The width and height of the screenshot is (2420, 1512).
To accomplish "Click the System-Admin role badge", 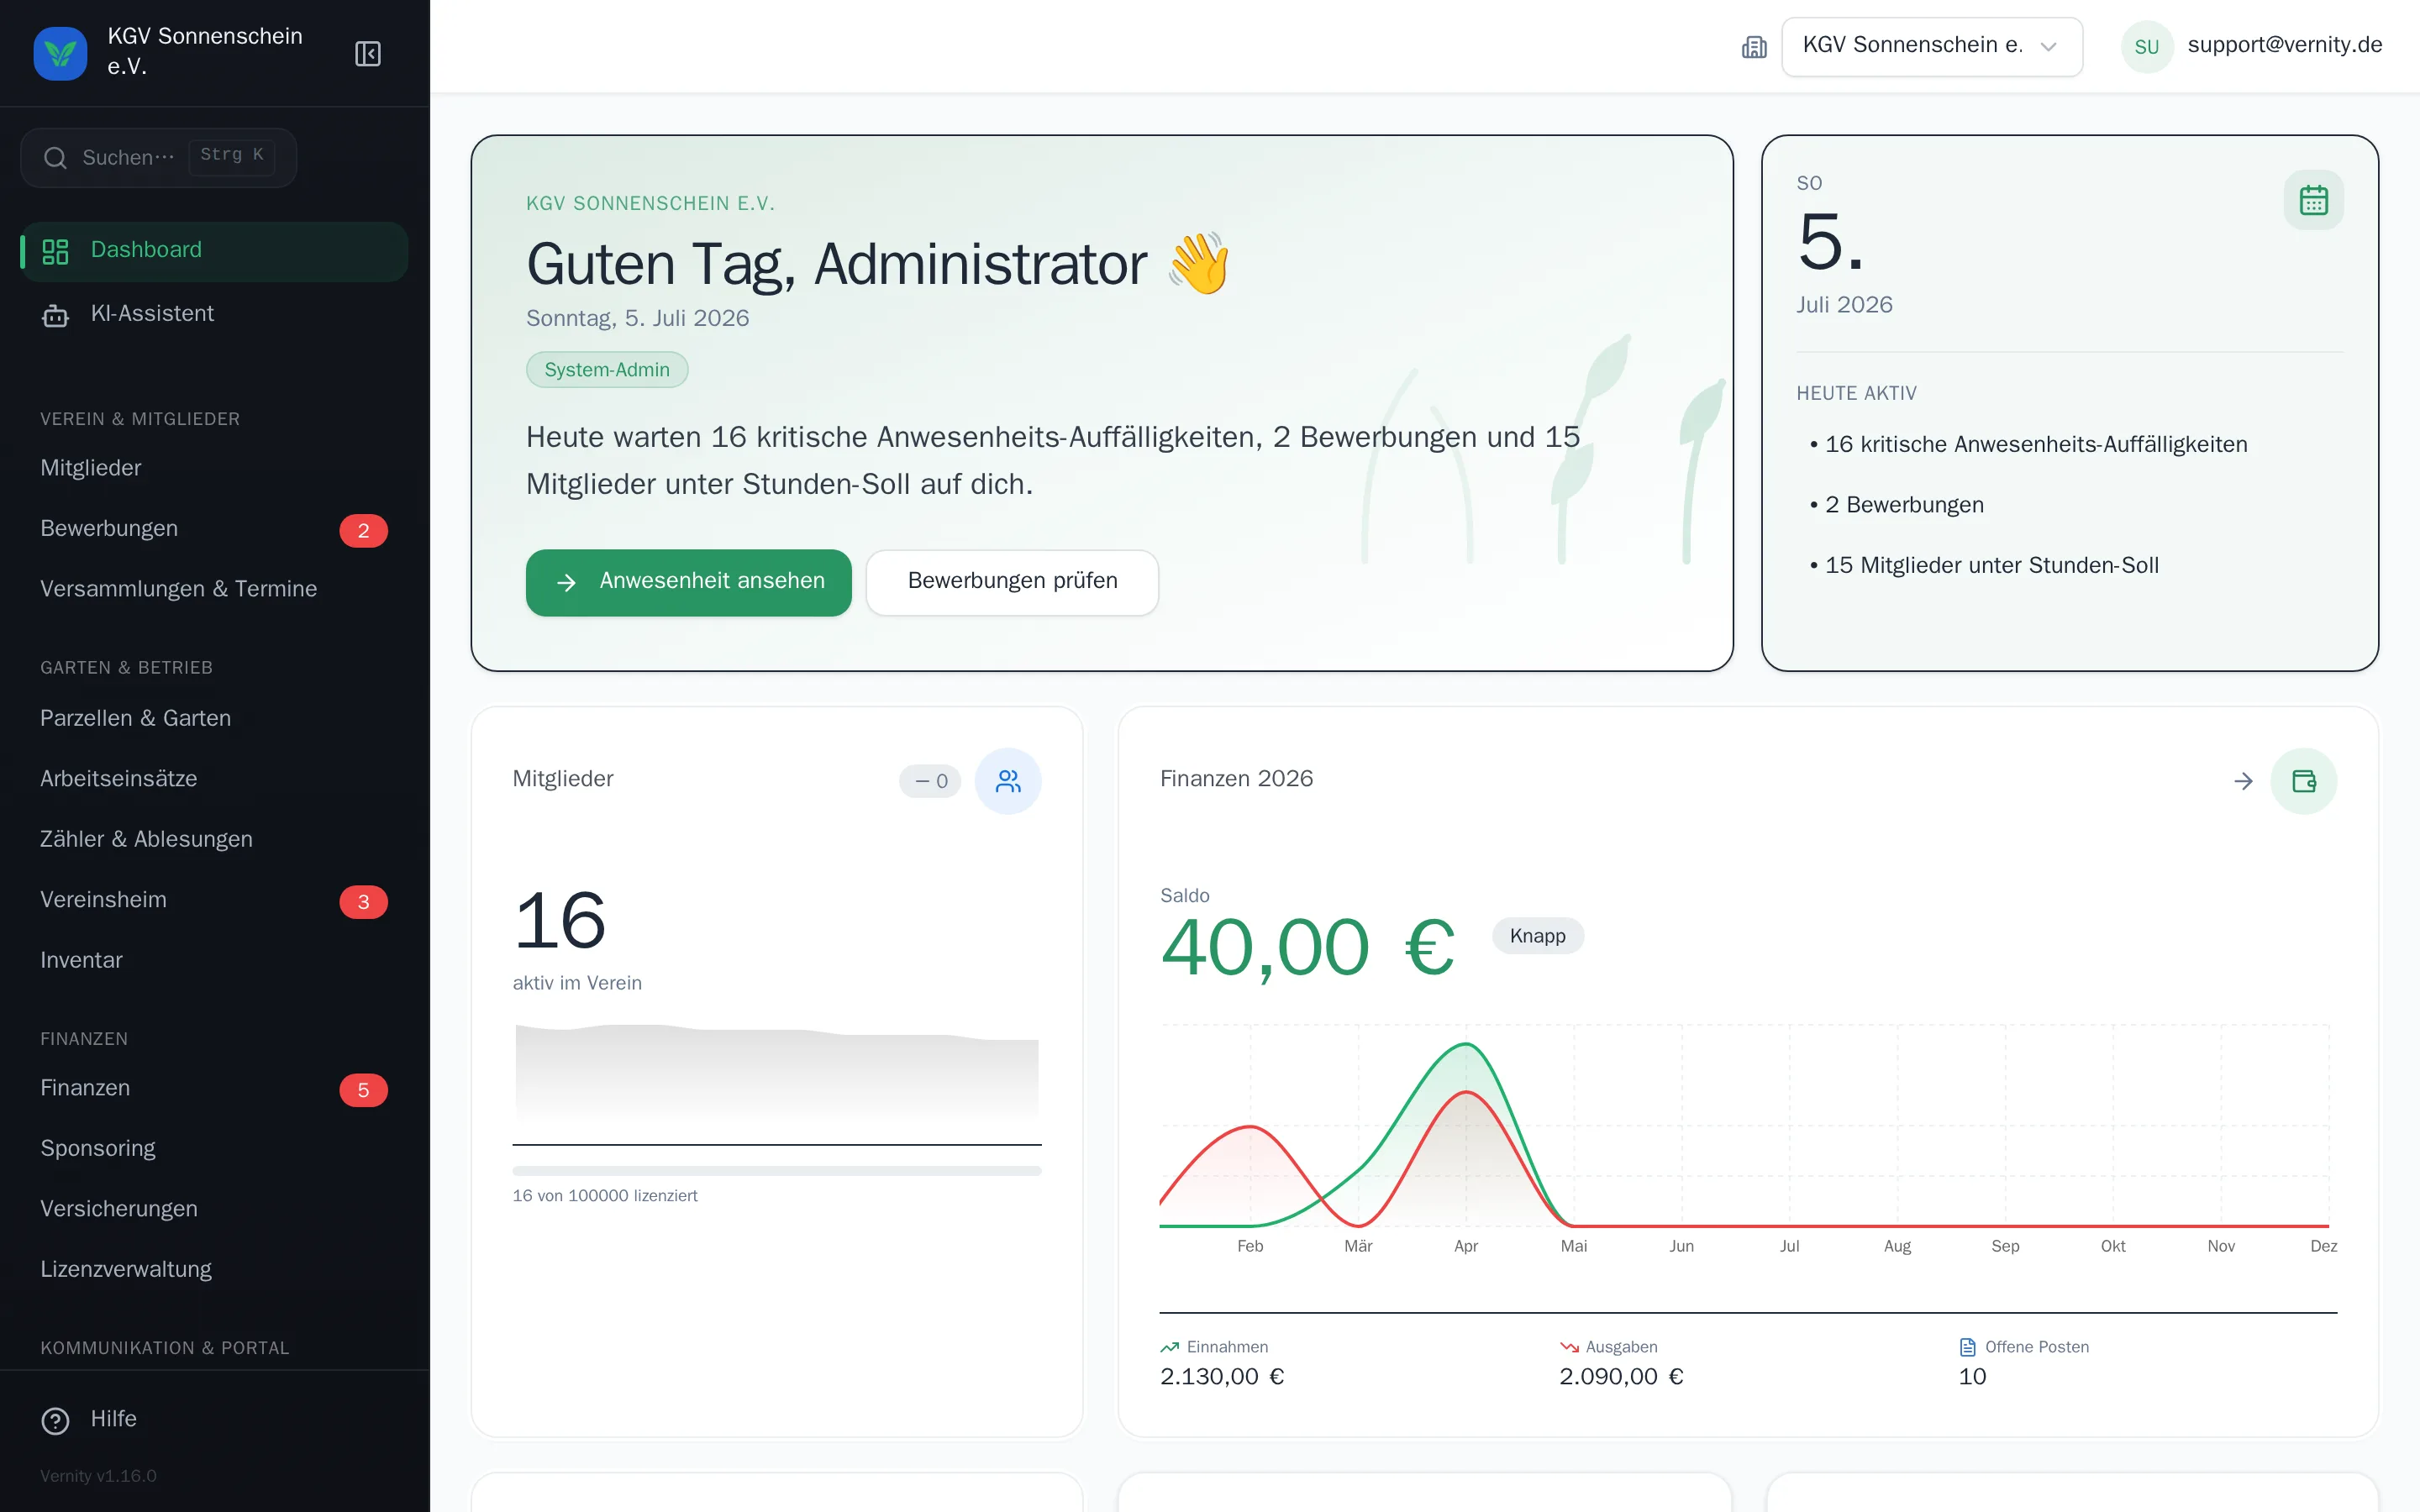I will (607, 370).
